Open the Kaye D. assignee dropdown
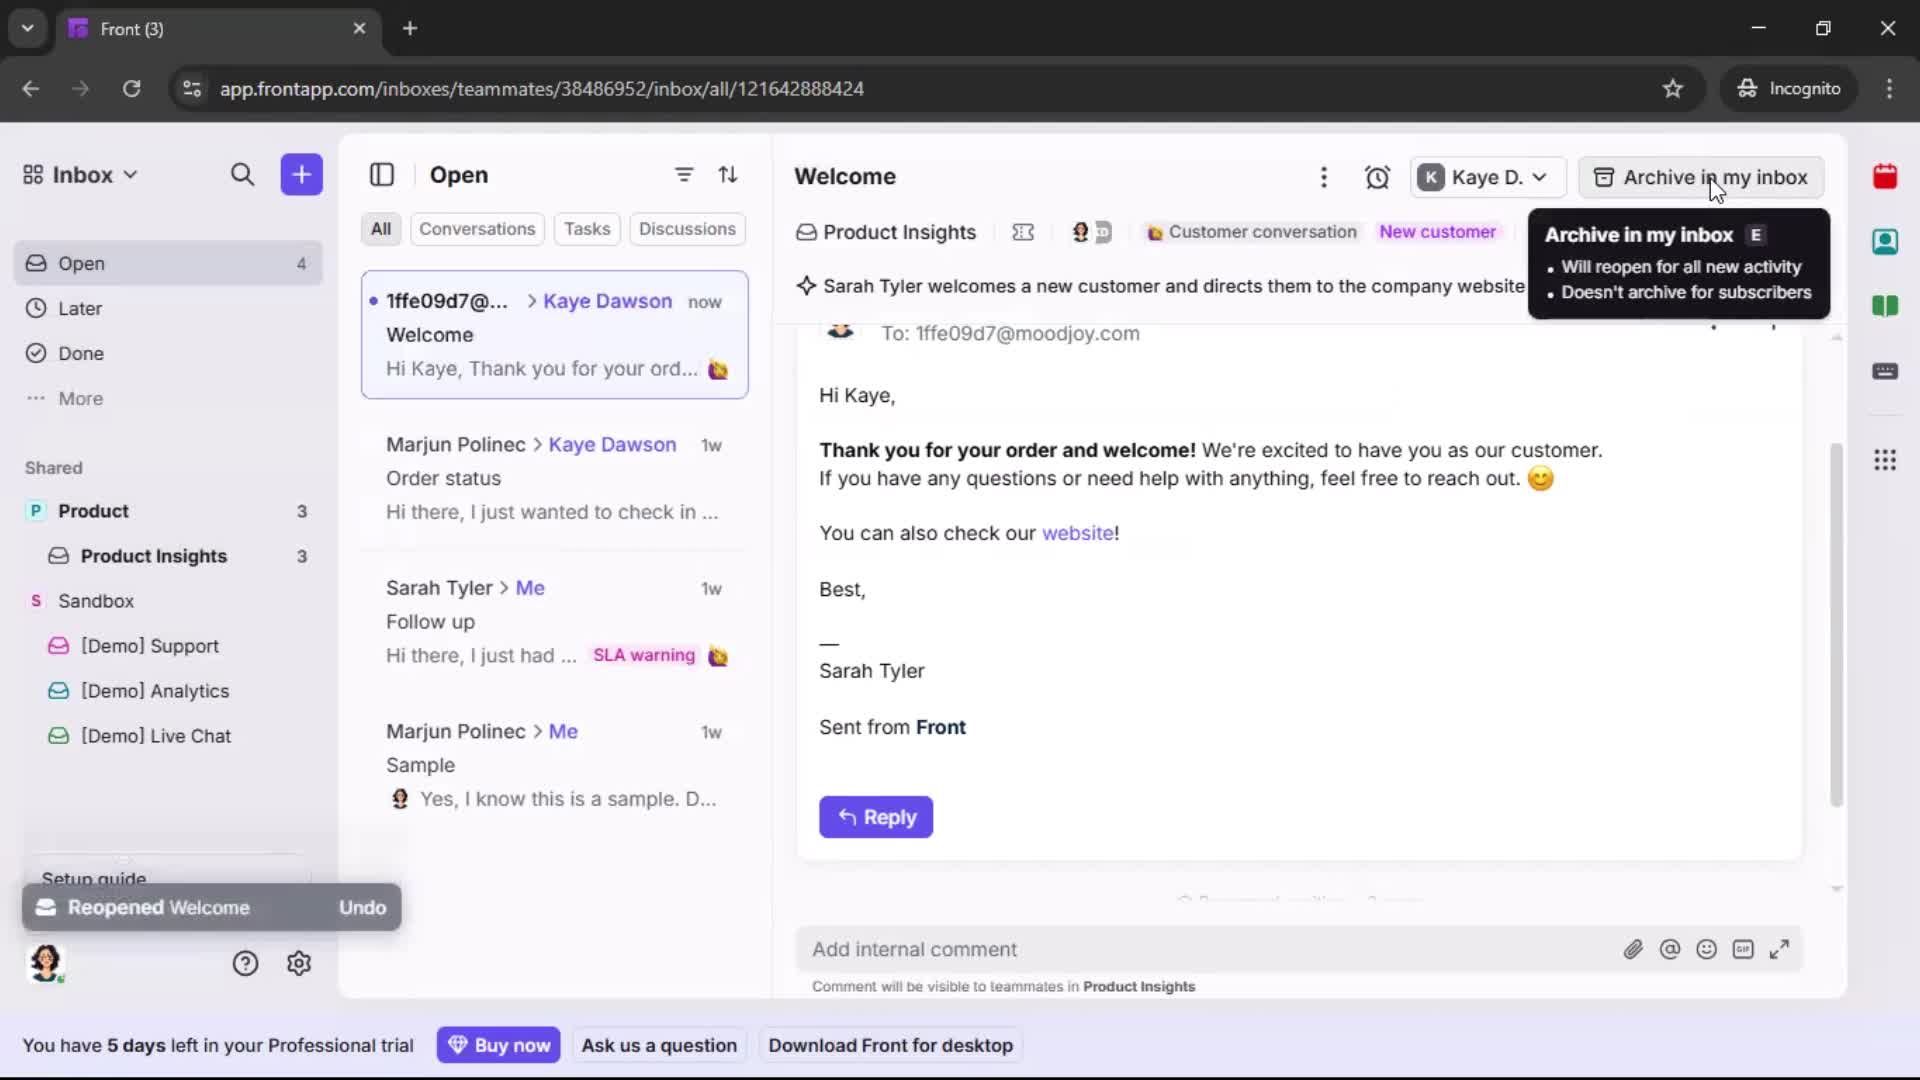This screenshot has height=1080, width=1920. (x=1487, y=177)
